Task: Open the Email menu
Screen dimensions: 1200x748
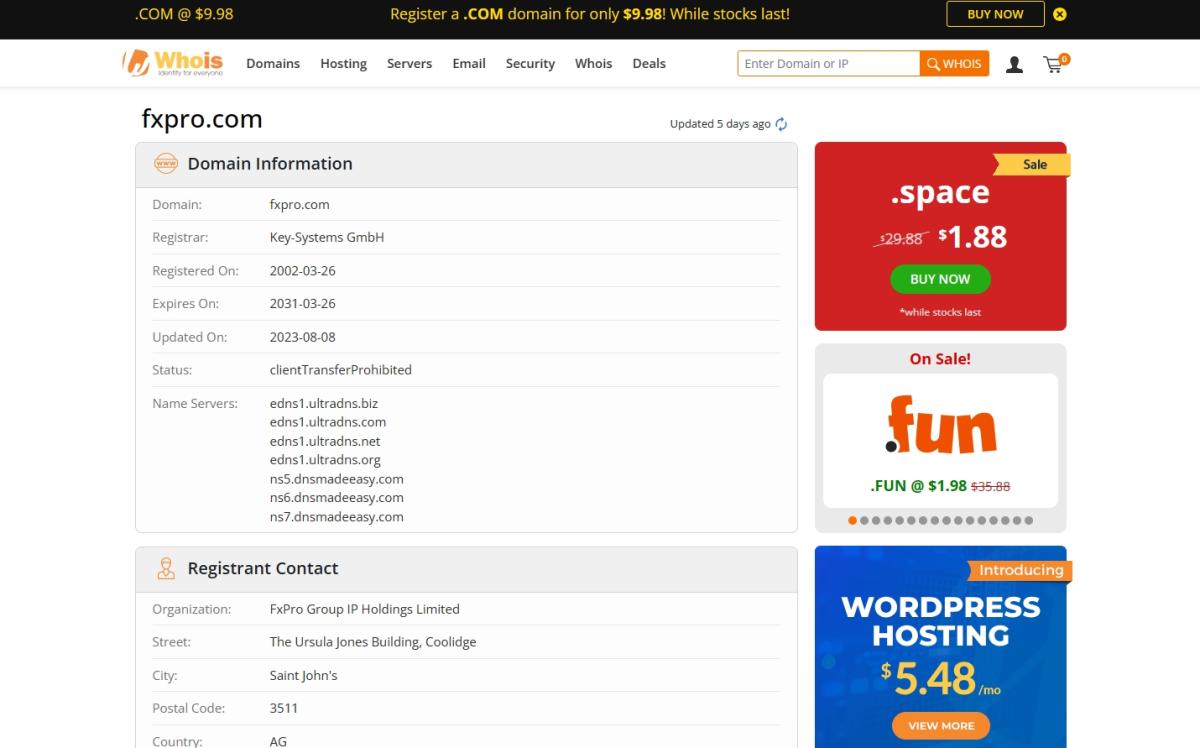Action: pyautogui.click(x=469, y=63)
